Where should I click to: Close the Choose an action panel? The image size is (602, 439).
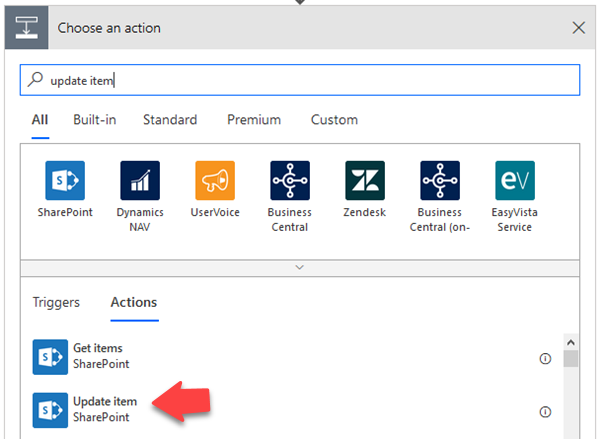(579, 28)
